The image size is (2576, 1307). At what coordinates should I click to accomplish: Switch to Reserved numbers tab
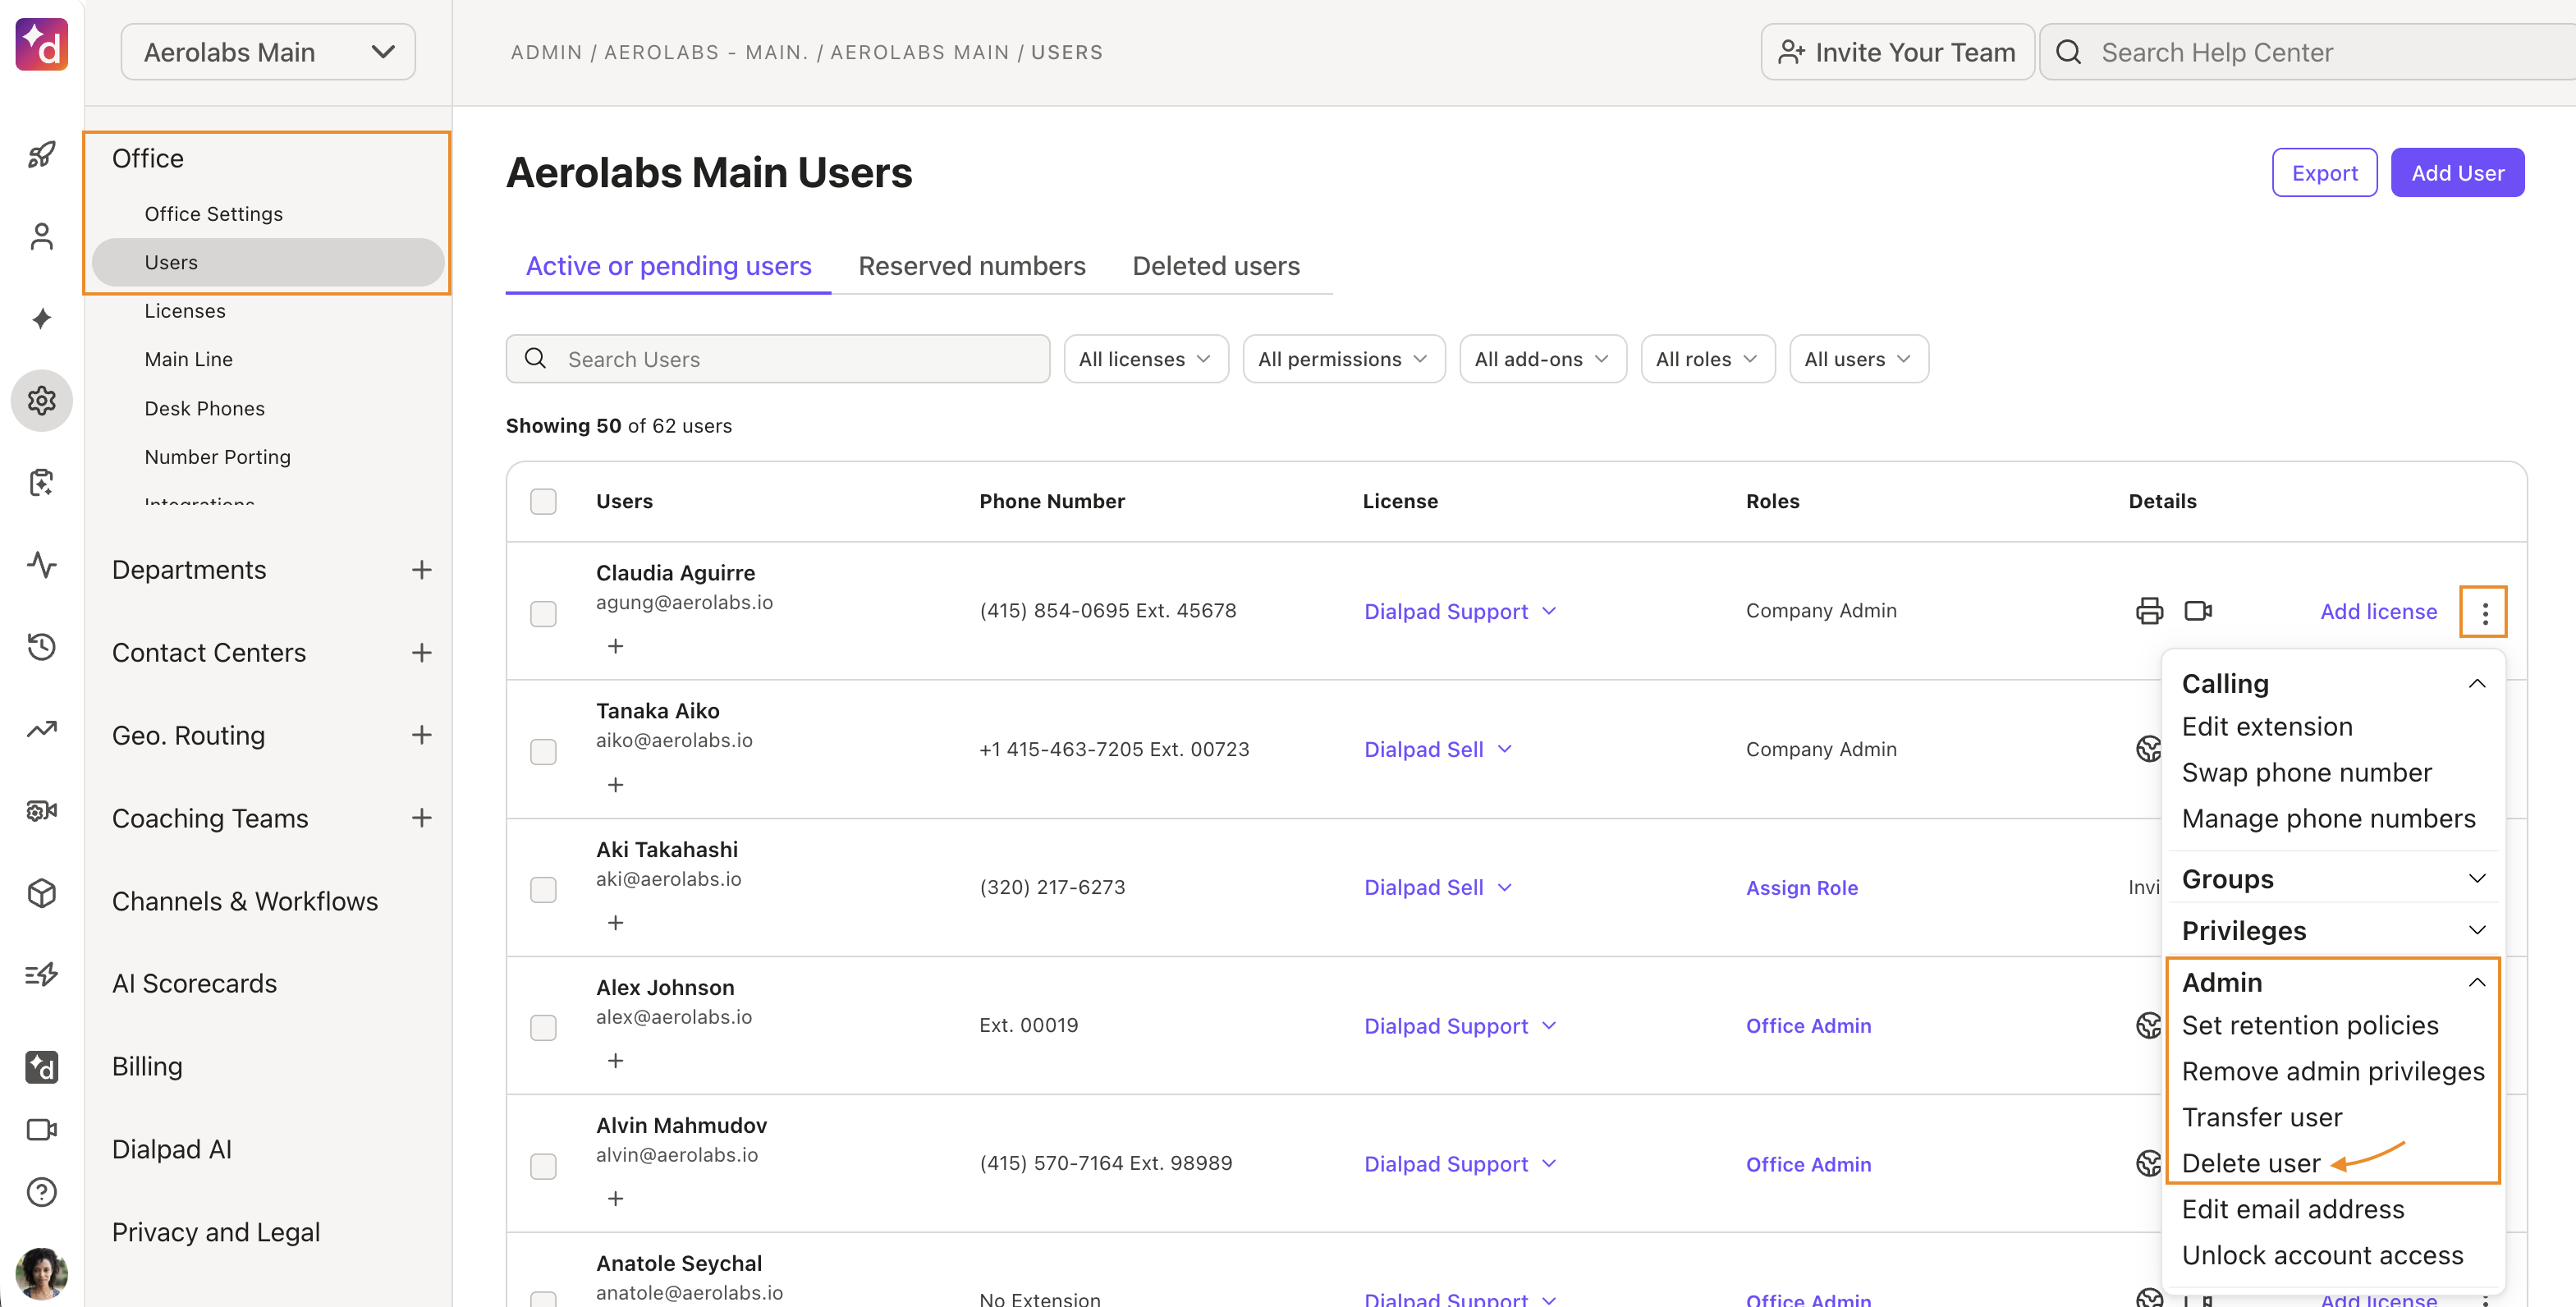coord(971,266)
